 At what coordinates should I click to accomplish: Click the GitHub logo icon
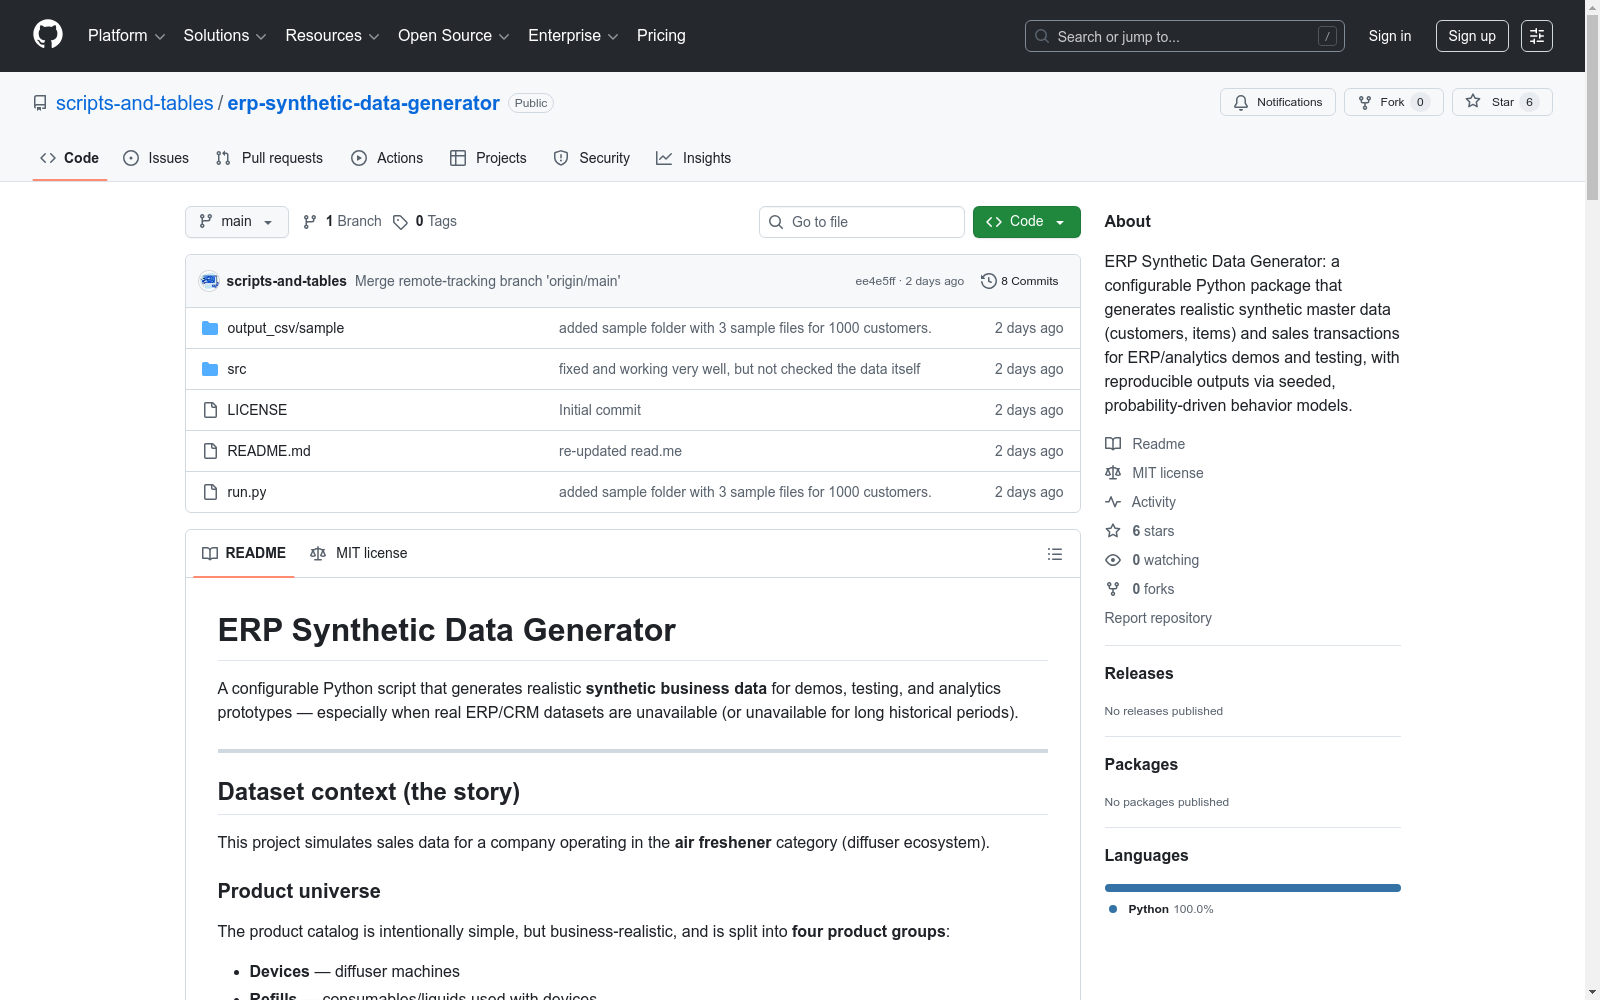coord(48,35)
